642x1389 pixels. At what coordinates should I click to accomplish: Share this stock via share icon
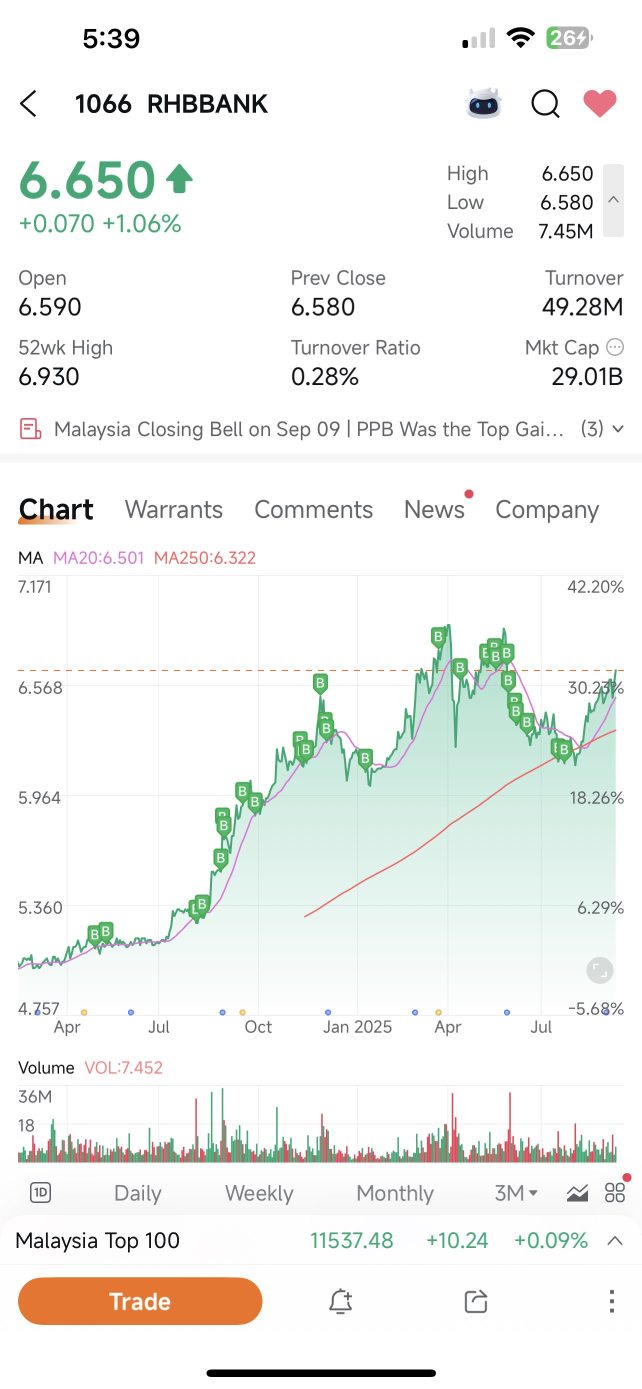(x=476, y=1301)
